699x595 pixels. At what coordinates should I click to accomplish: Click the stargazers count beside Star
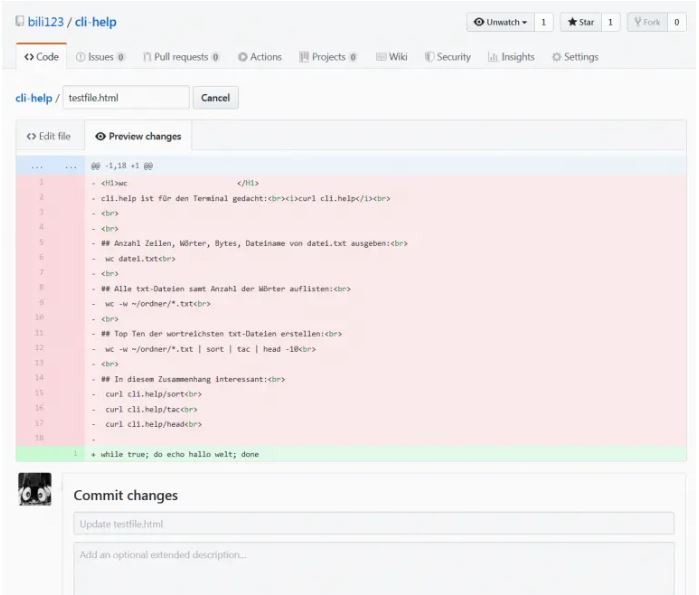610,22
